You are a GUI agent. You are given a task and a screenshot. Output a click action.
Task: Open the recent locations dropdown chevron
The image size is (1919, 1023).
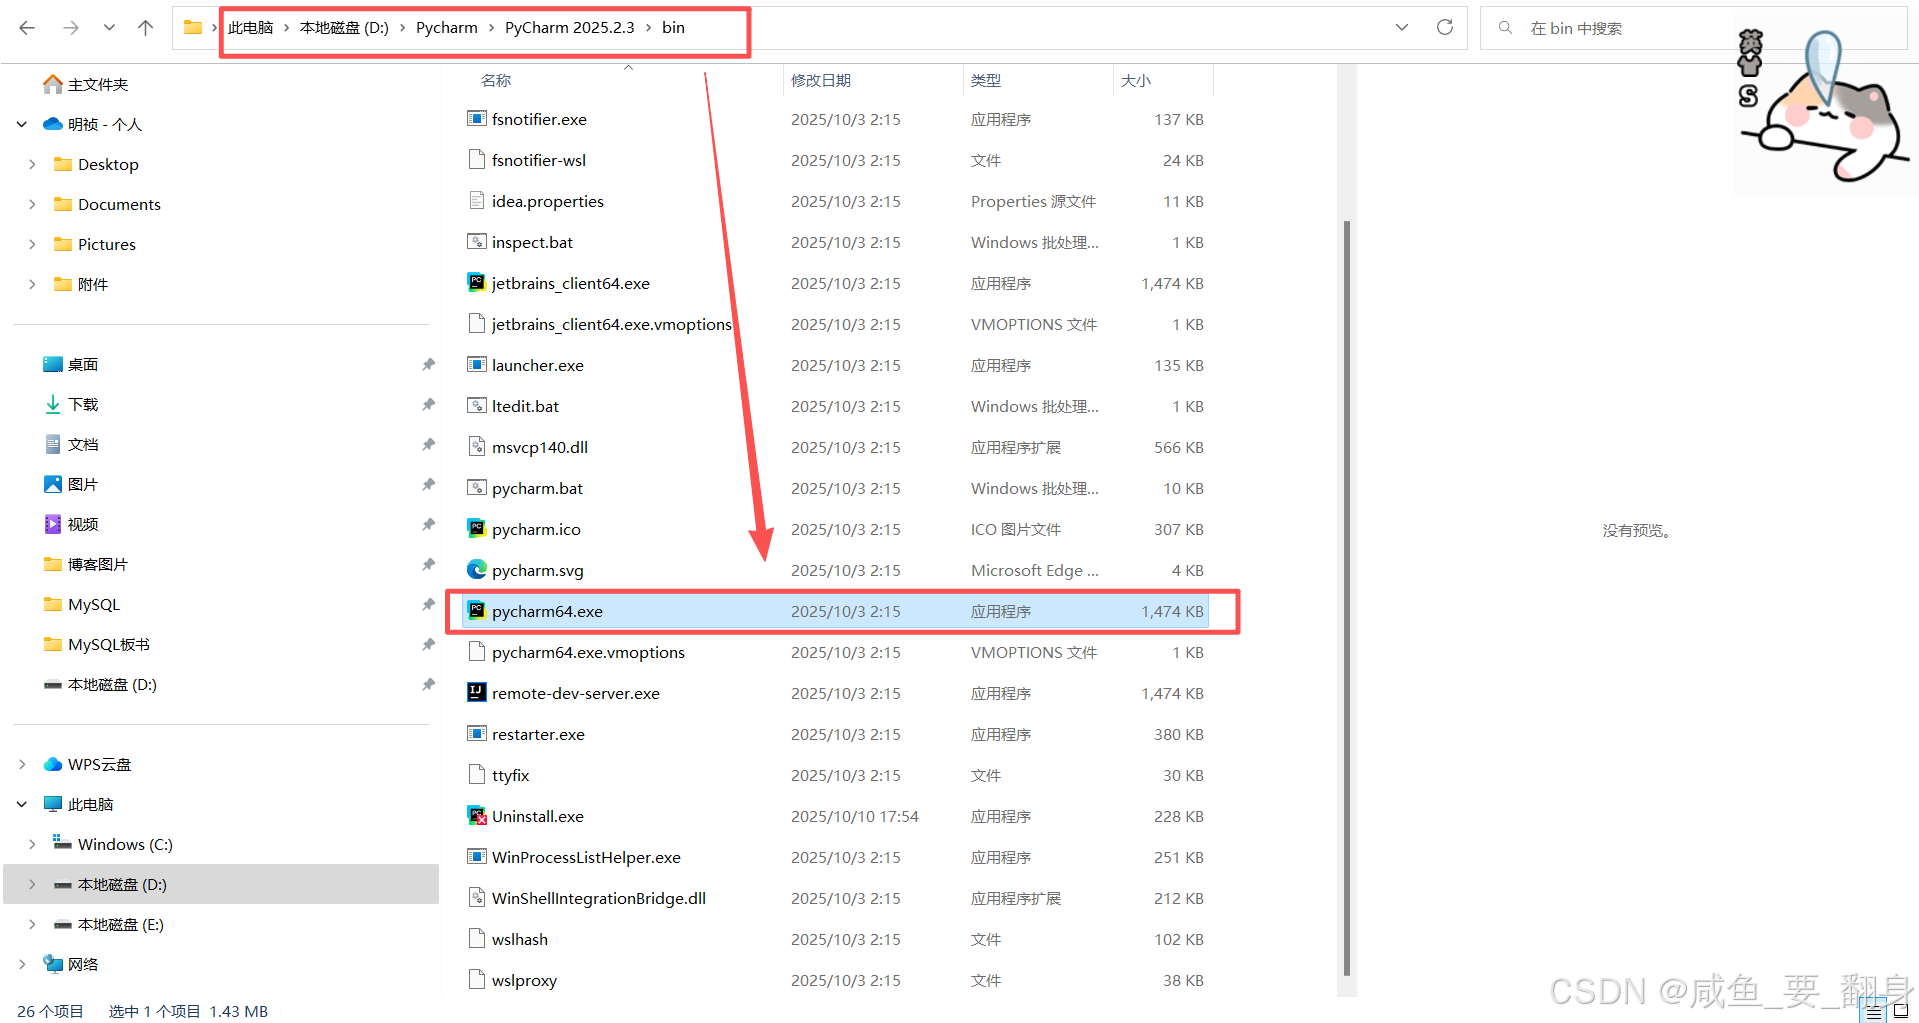click(x=109, y=28)
